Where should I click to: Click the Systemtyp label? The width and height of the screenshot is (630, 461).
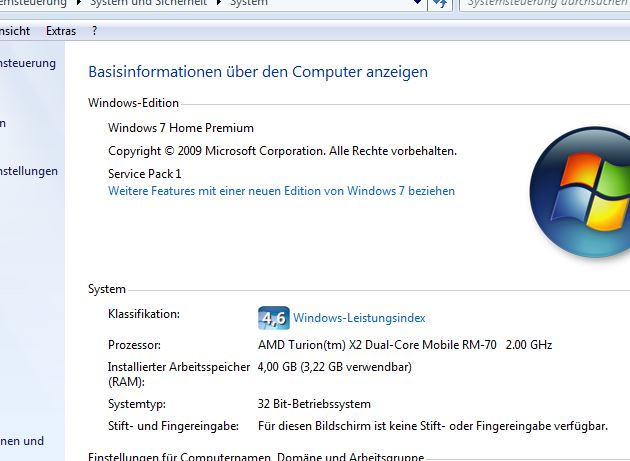137,404
